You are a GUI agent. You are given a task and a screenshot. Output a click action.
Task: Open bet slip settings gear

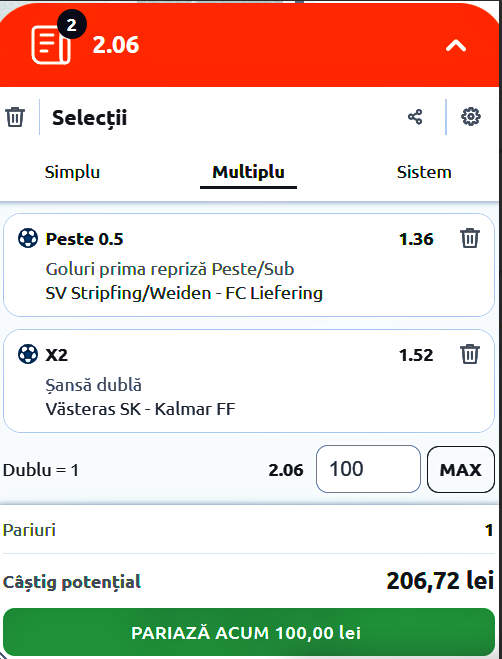pyautogui.click(x=471, y=116)
